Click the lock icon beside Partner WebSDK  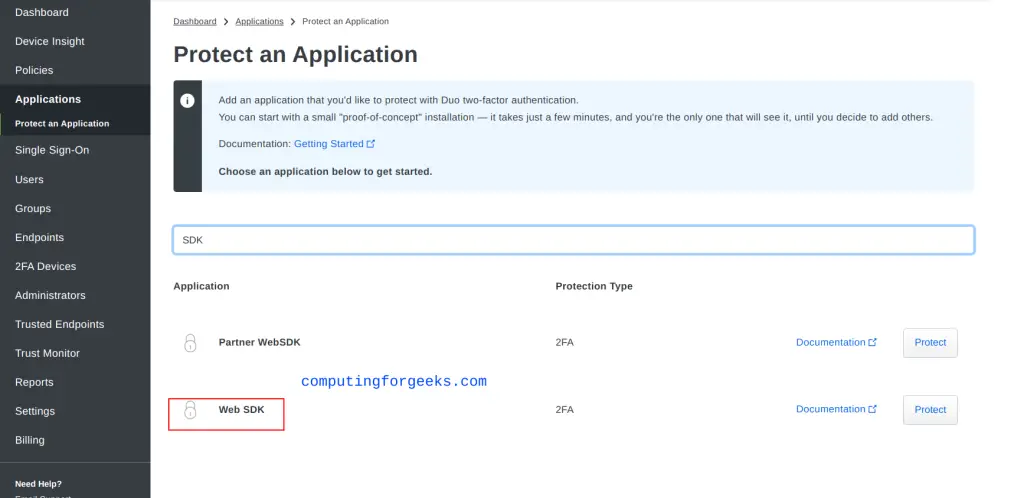[190, 343]
